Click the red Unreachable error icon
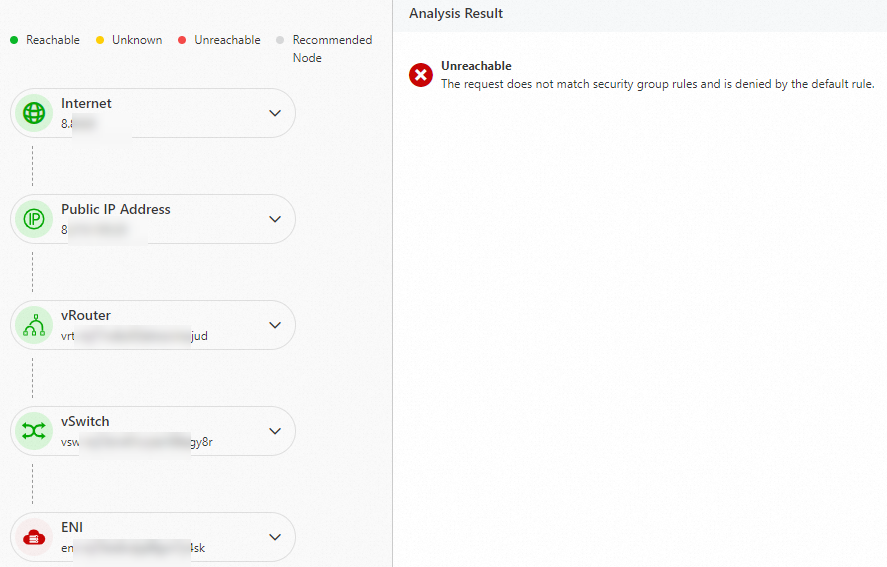The height and width of the screenshot is (567, 887). coord(421,75)
